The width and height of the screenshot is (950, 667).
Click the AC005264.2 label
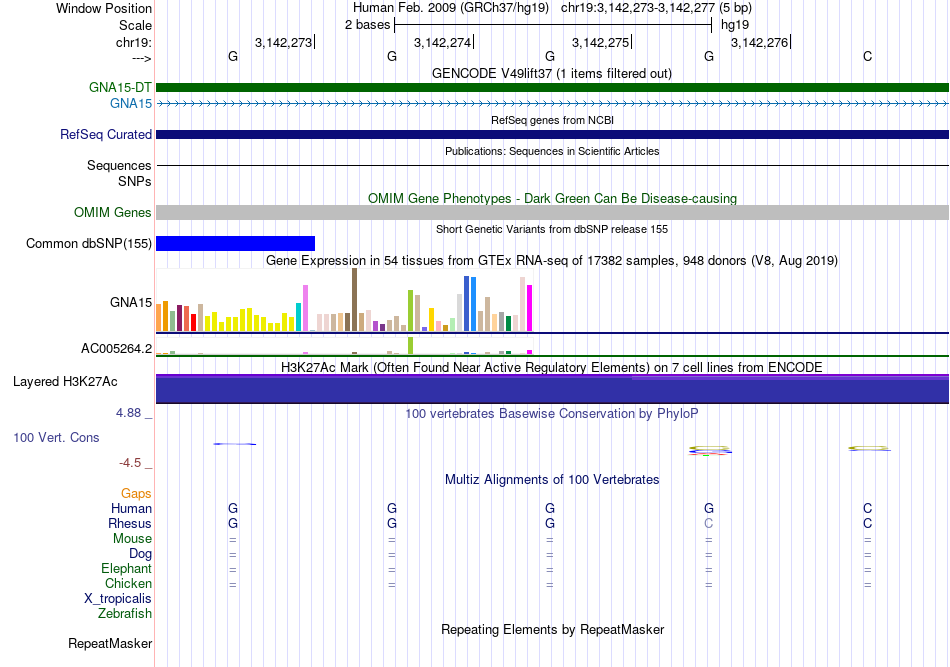point(116,348)
